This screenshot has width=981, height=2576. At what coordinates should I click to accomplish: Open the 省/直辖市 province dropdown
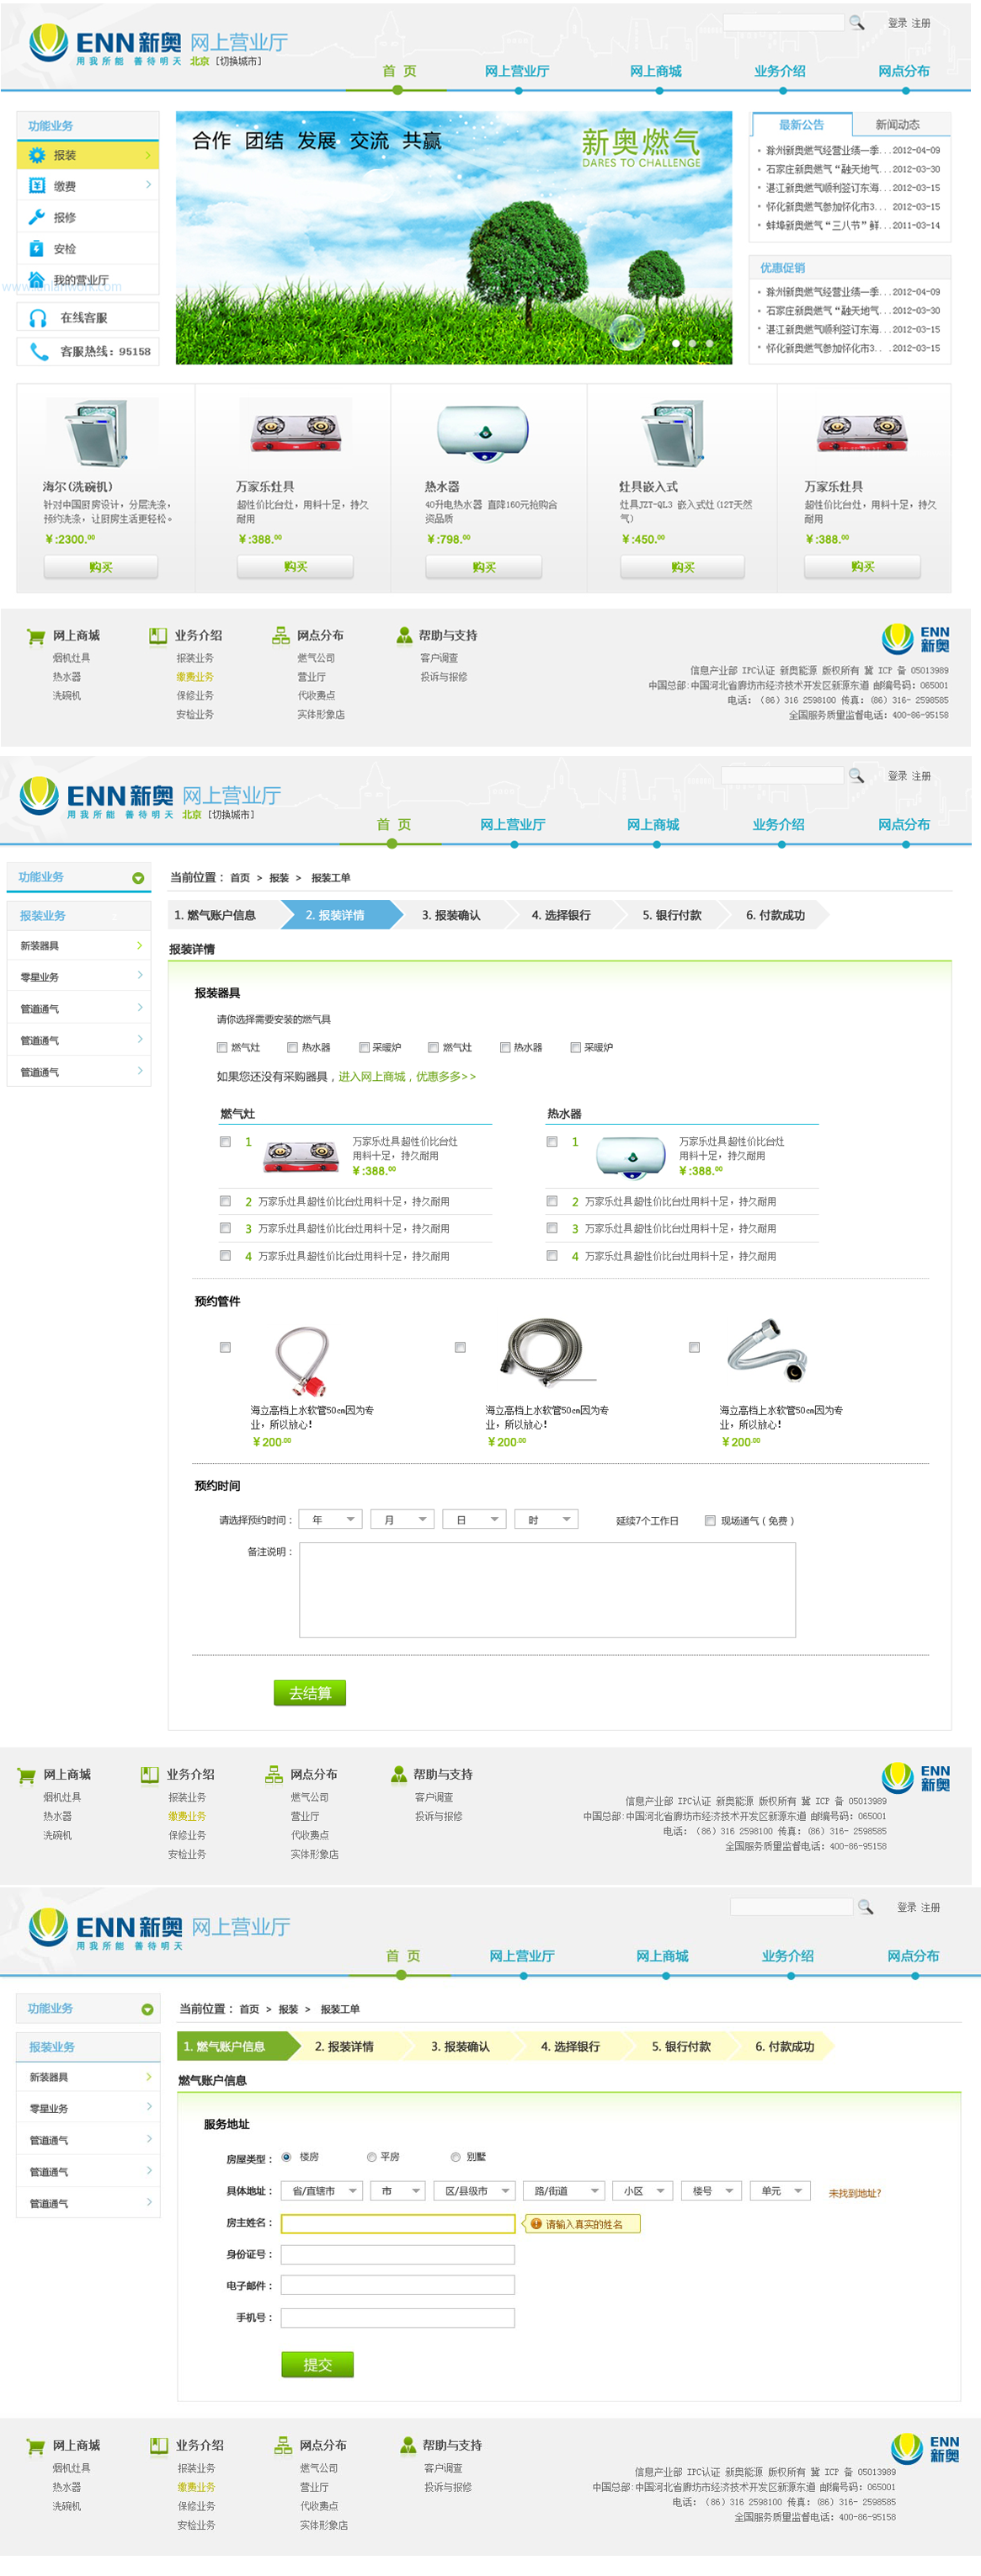322,2191
